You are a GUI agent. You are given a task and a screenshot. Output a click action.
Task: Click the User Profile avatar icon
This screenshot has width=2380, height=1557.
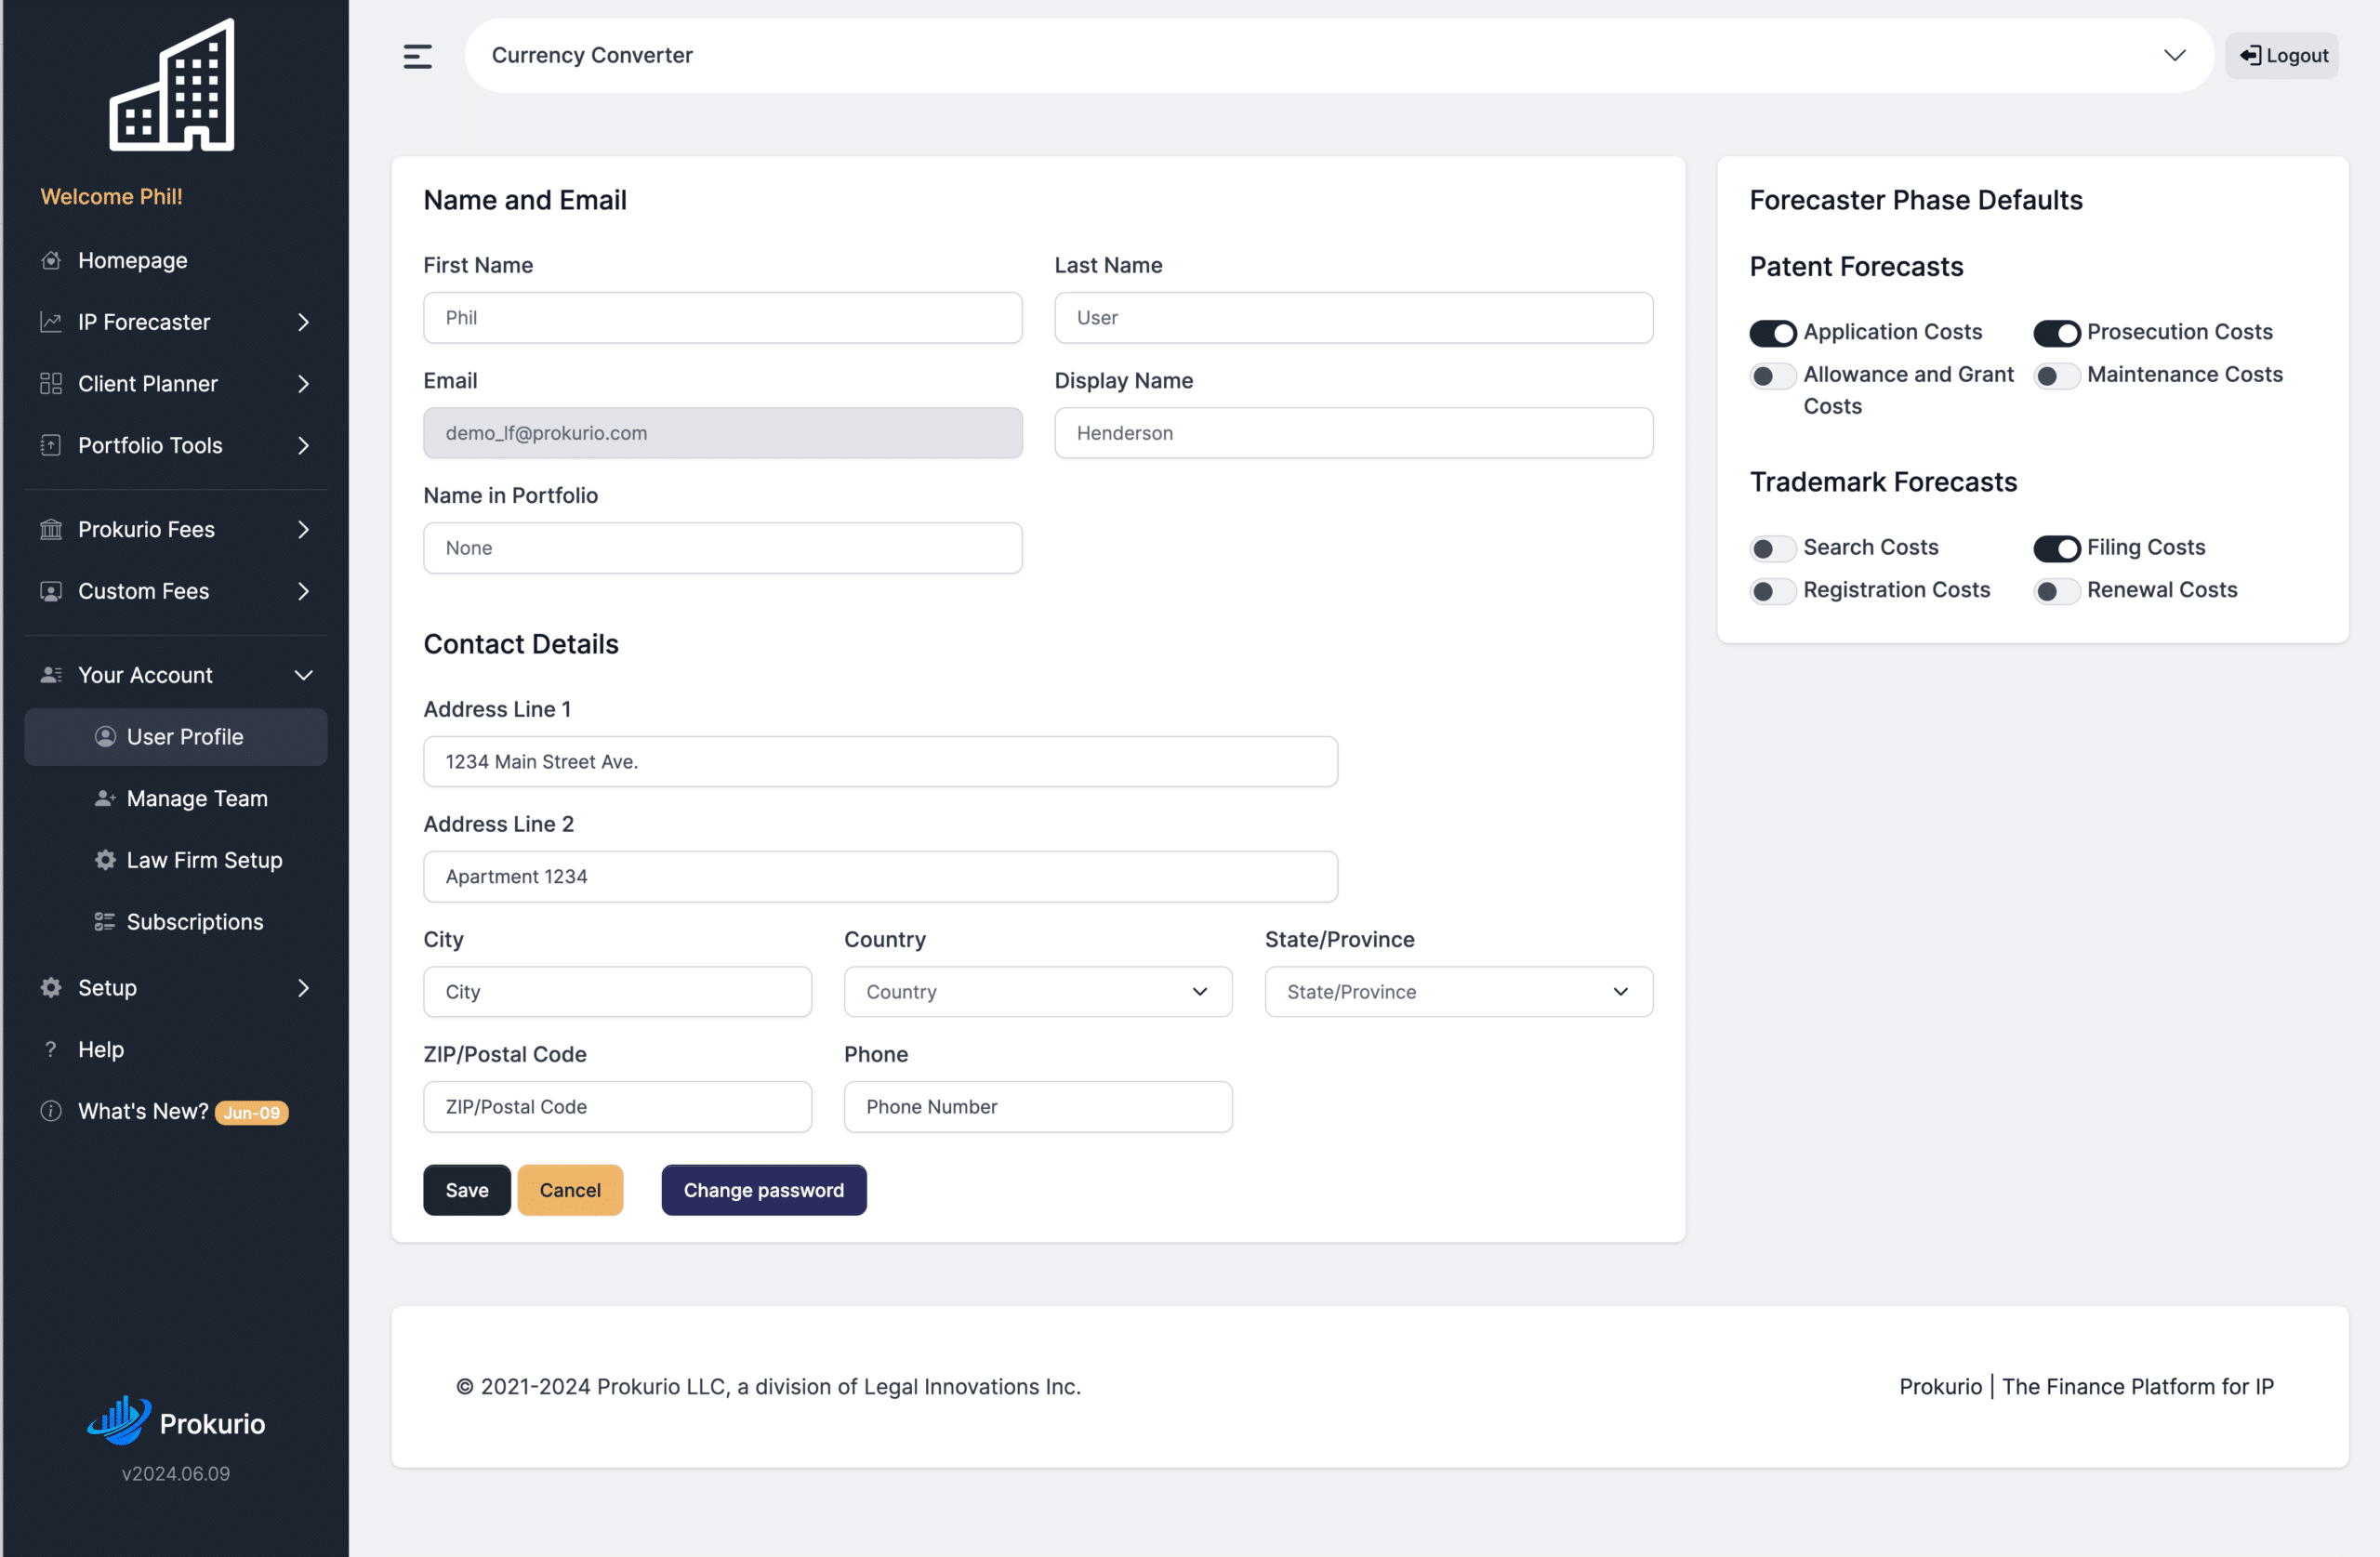point(105,737)
